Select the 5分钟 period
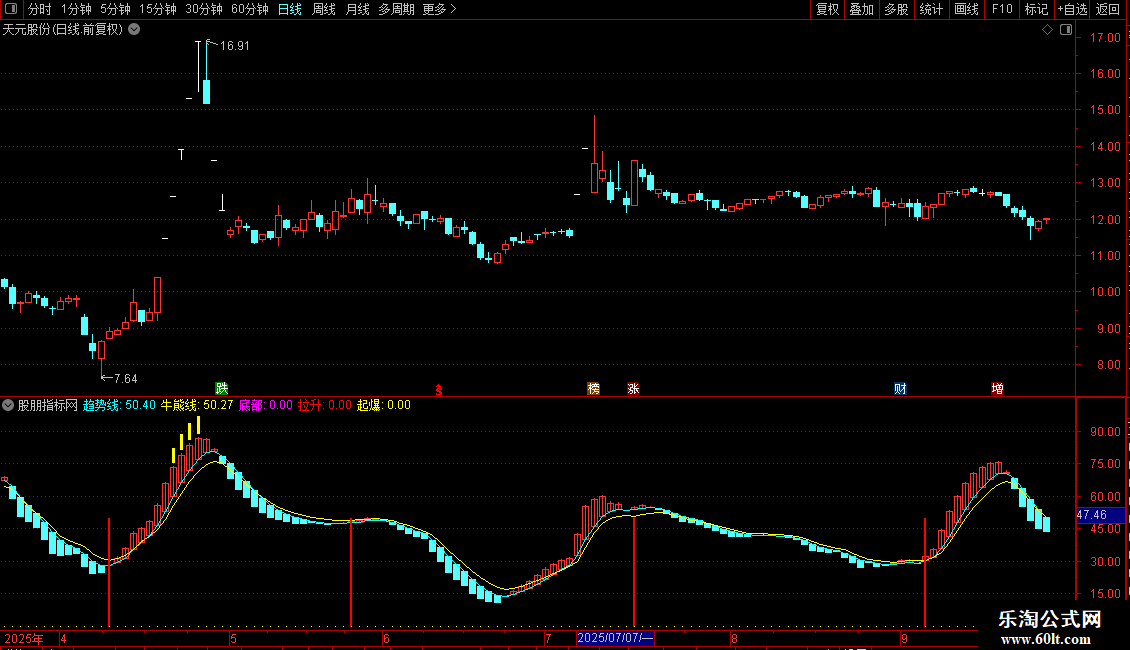The image size is (1130, 650). (115, 9)
